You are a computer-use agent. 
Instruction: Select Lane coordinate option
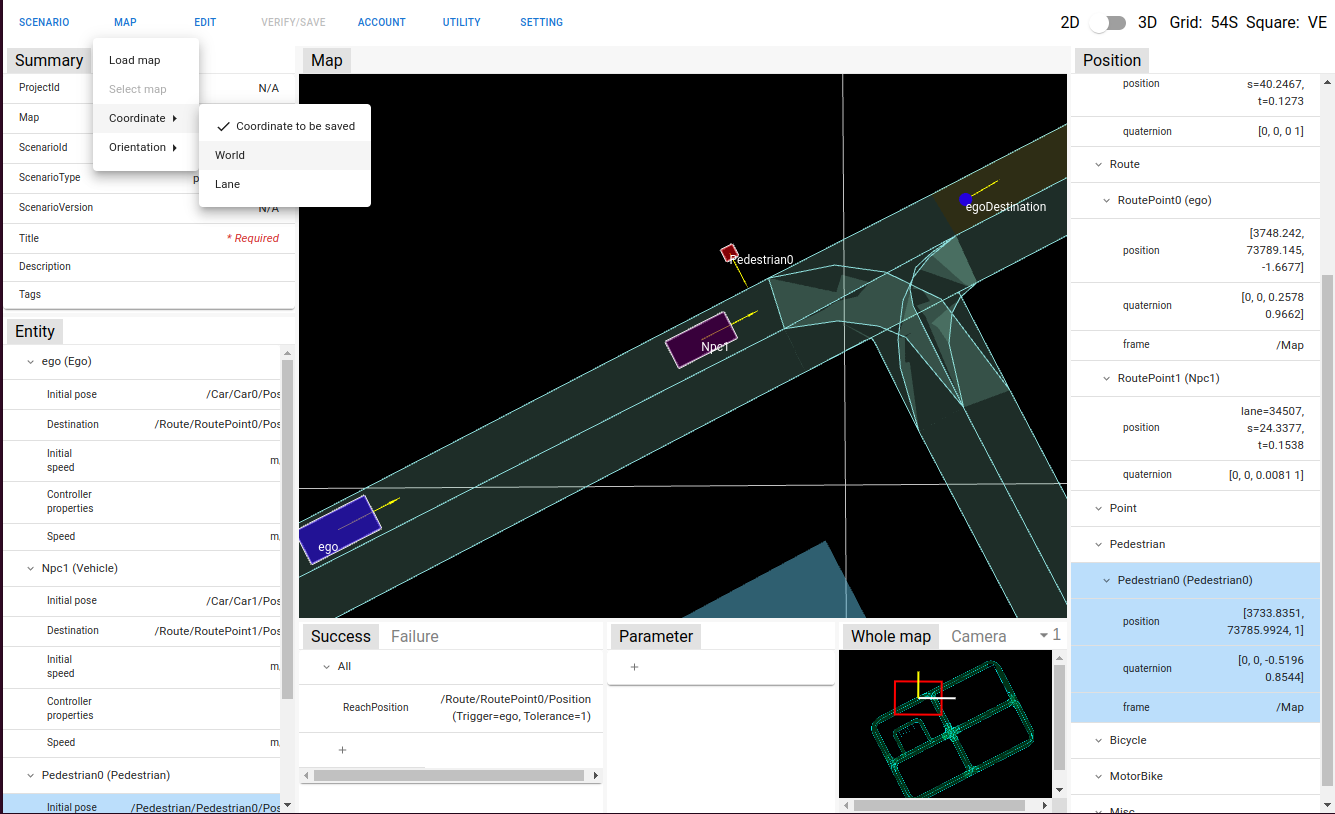tap(228, 184)
